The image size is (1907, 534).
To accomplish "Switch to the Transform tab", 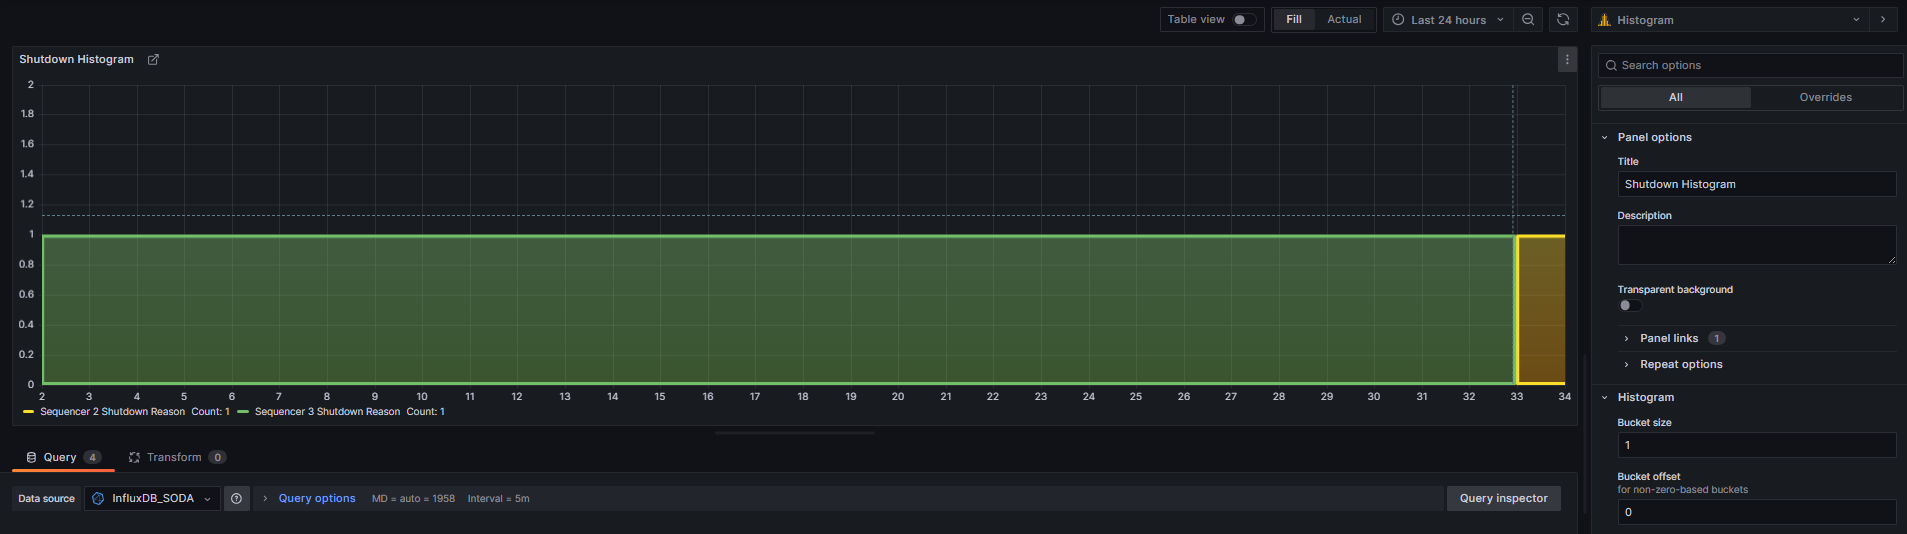I will point(176,458).
